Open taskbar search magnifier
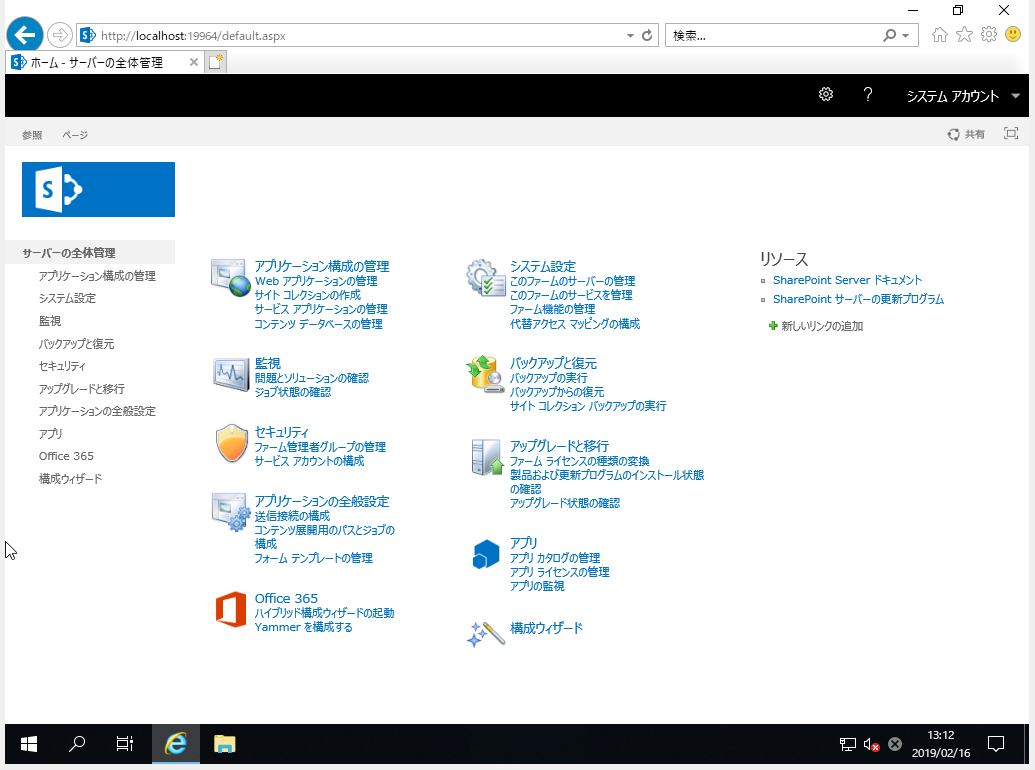The height and width of the screenshot is (770, 1035). point(77,744)
